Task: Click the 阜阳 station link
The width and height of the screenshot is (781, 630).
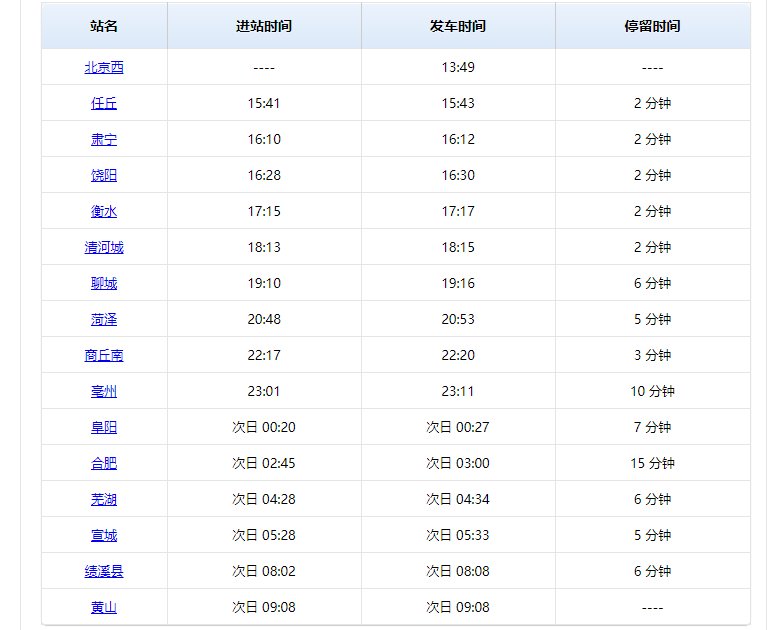Action: pos(104,428)
